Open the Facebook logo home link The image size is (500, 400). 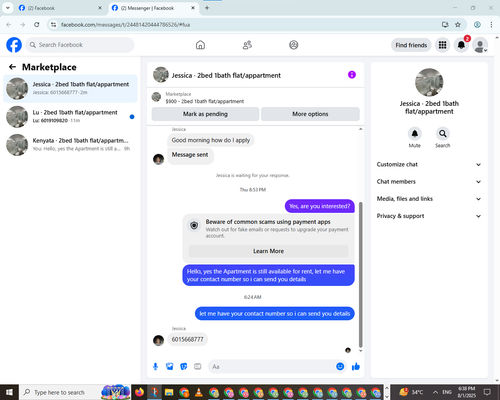(14, 45)
